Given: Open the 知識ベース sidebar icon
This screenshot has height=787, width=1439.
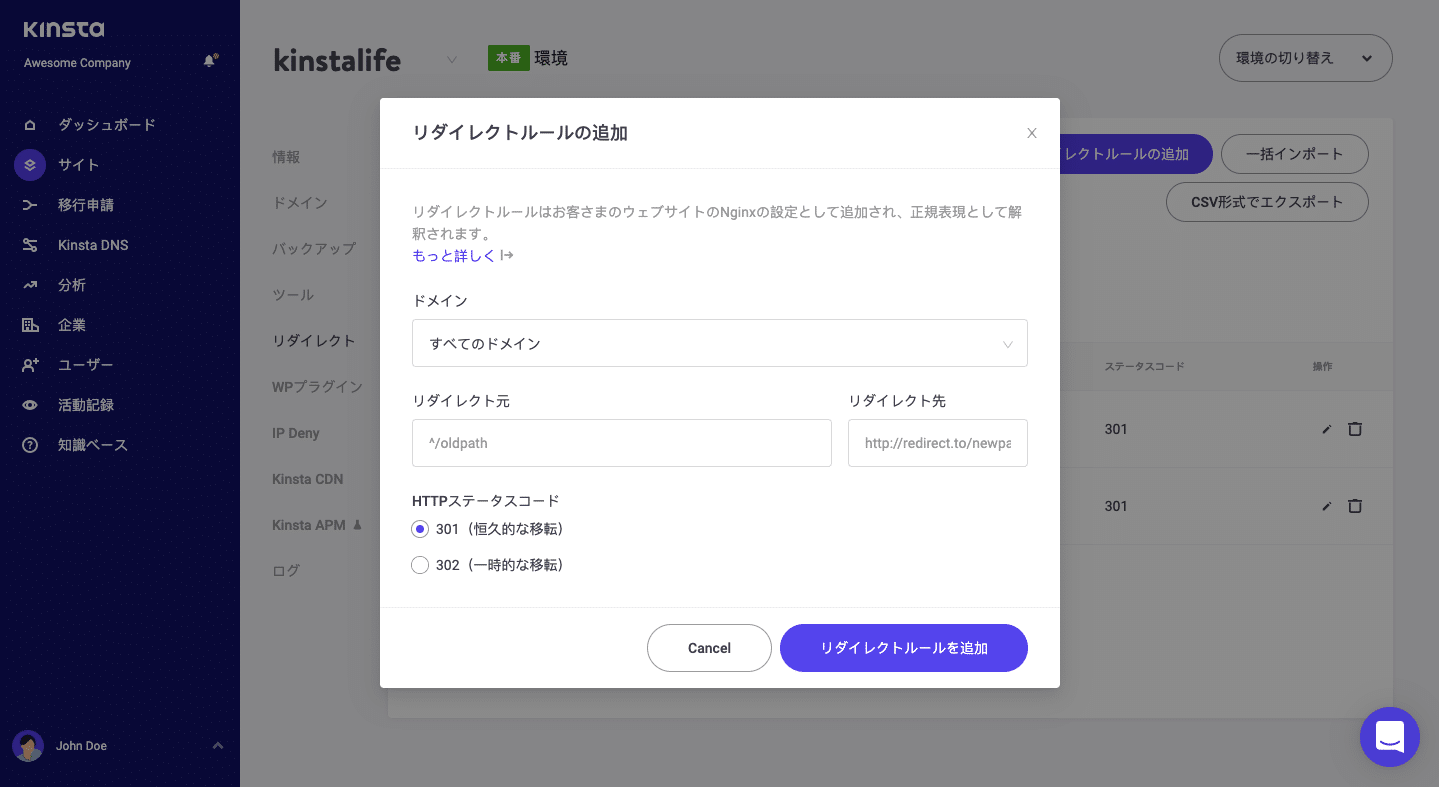Looking at the screenshot, I should [29, 444].
